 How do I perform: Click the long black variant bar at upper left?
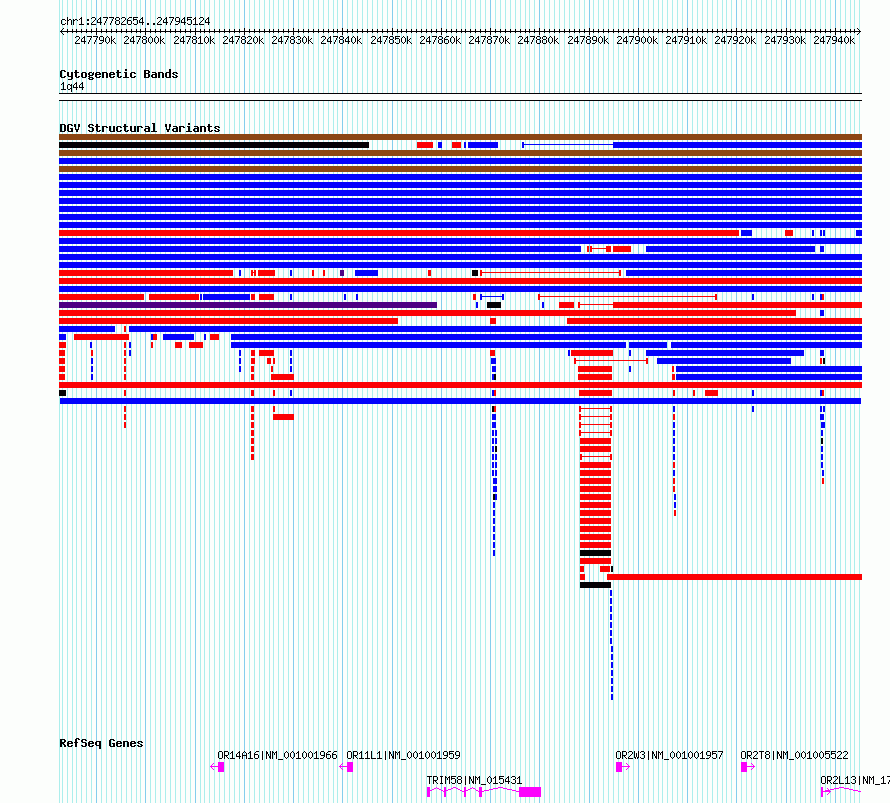214,145
